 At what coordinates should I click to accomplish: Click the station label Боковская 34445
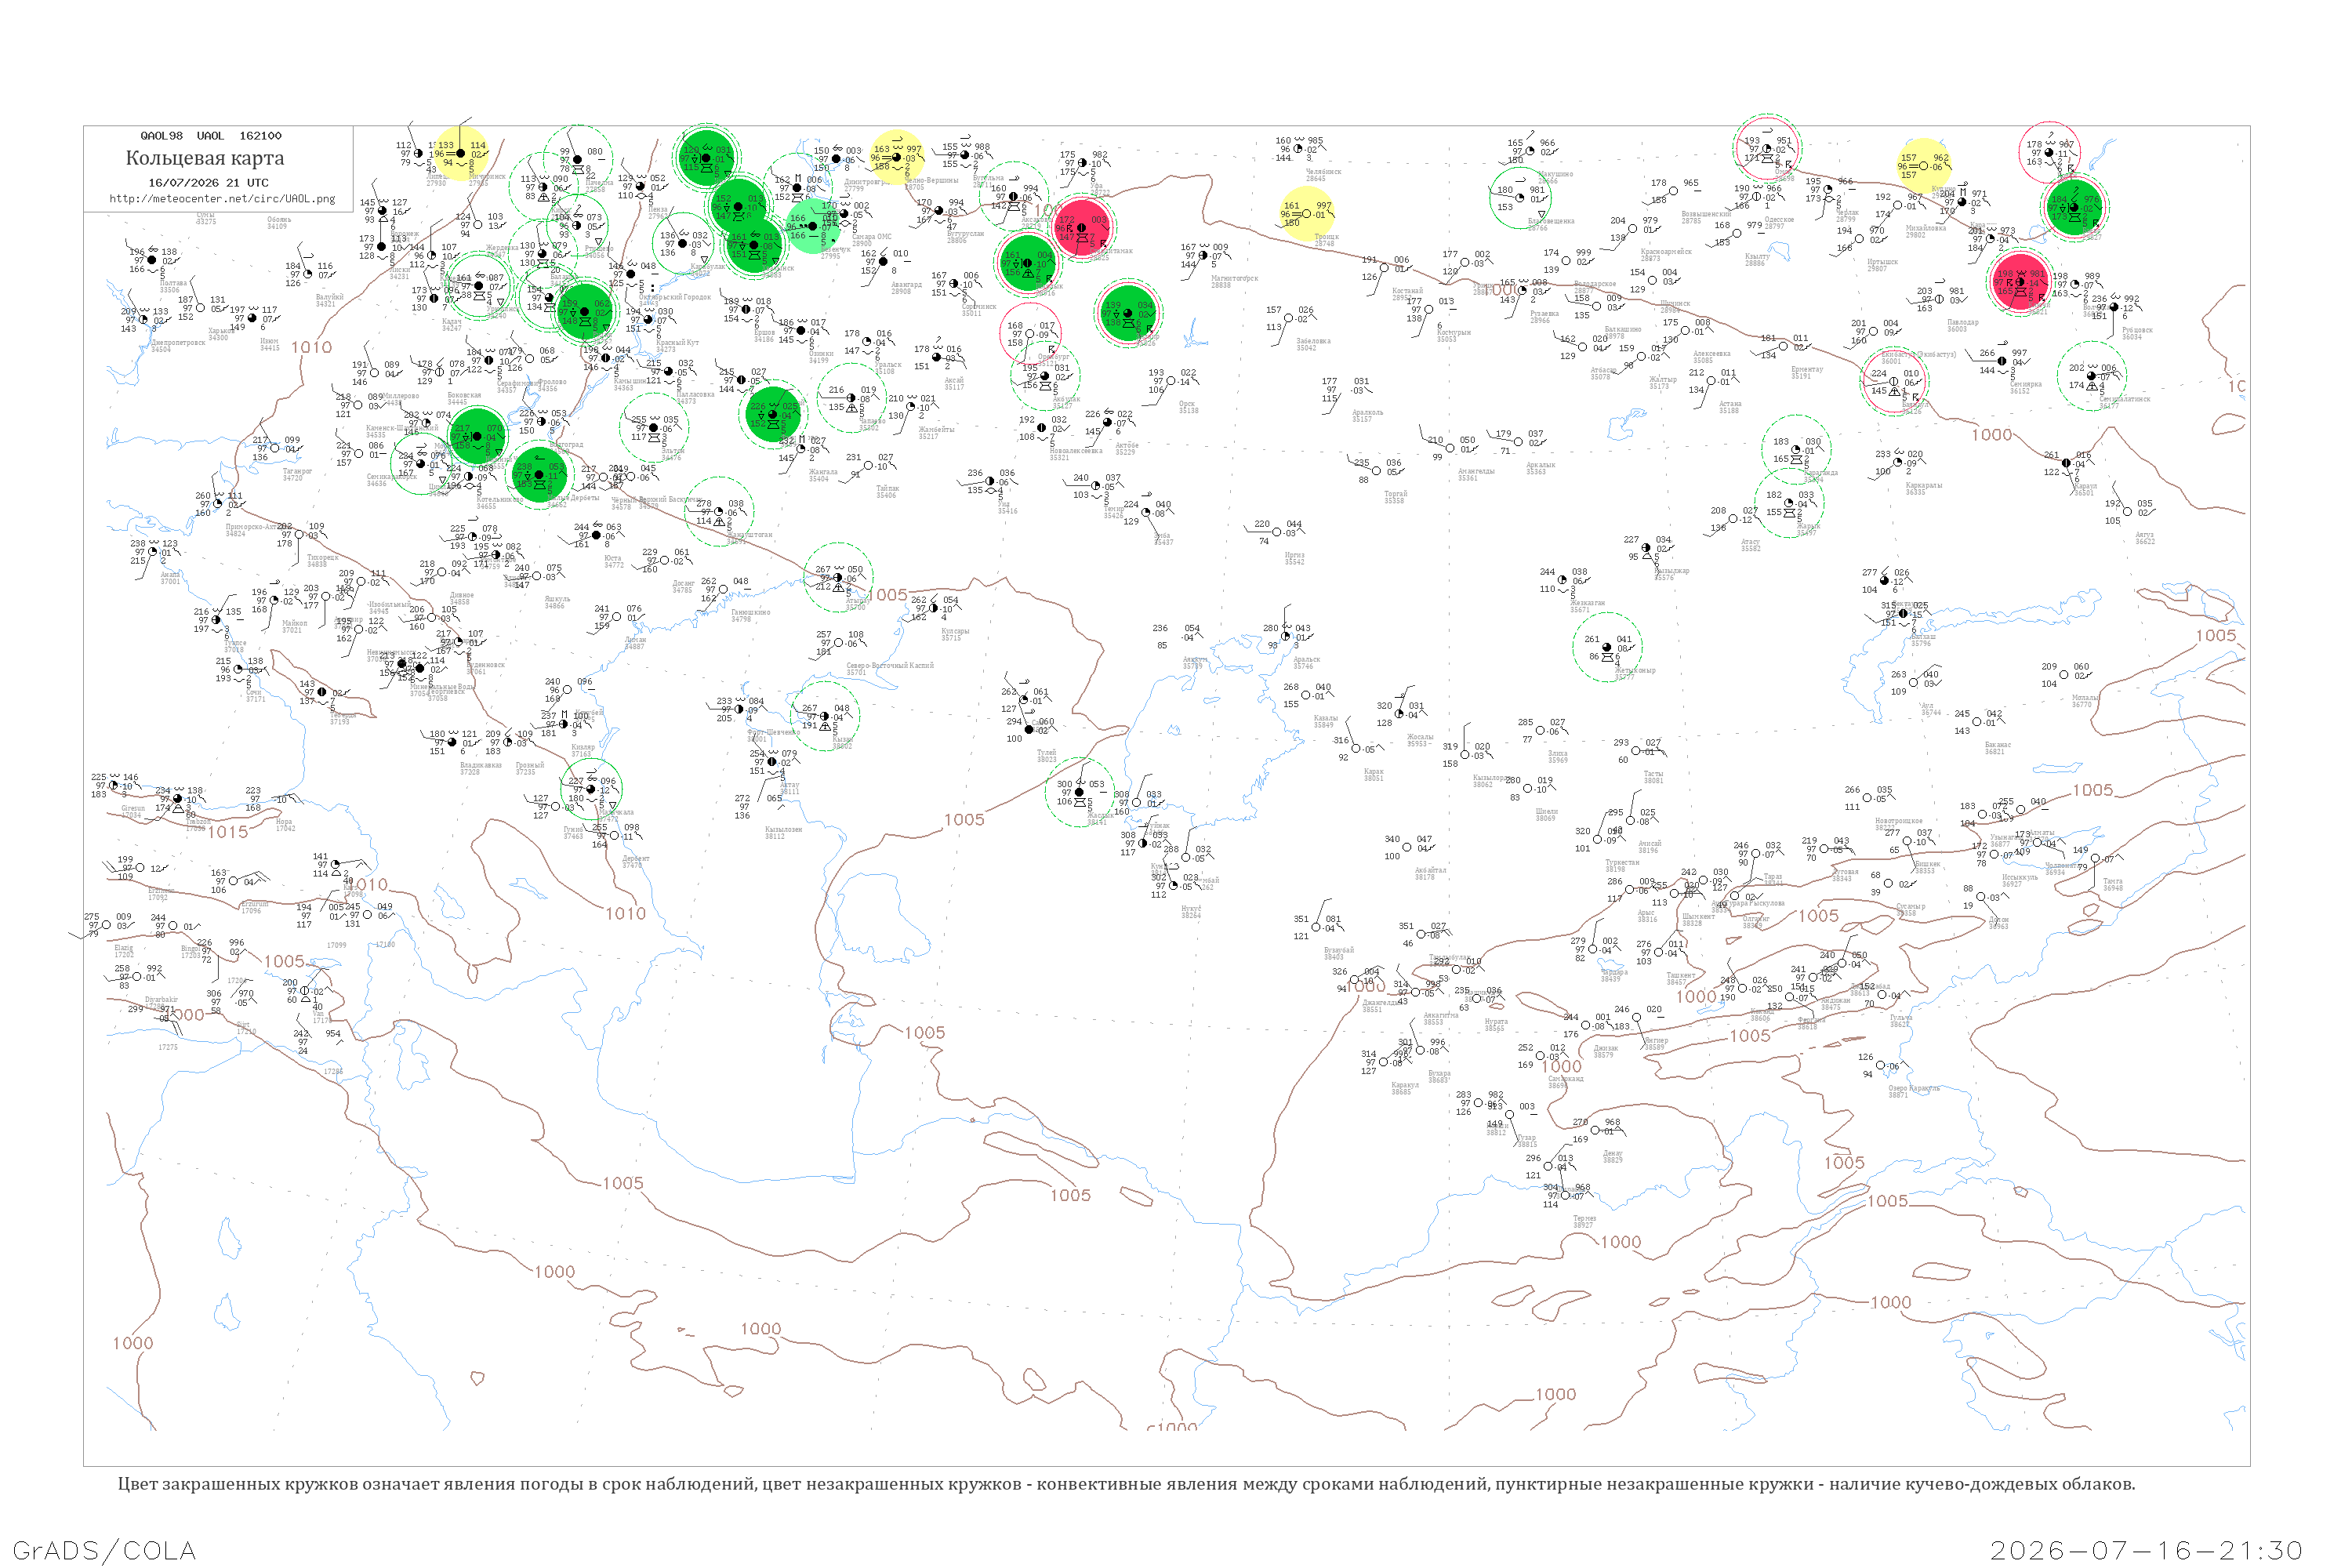[x=464, y=398]
